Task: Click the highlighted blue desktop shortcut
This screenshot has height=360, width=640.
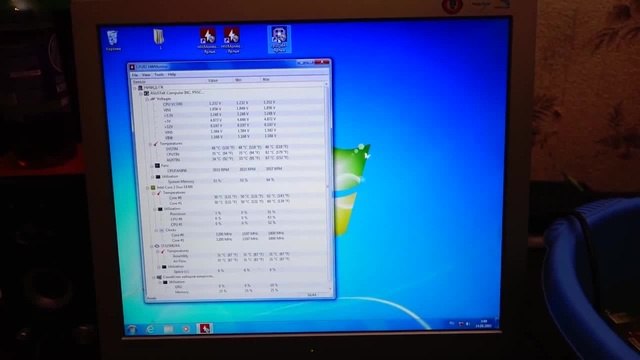Action: 279,39
